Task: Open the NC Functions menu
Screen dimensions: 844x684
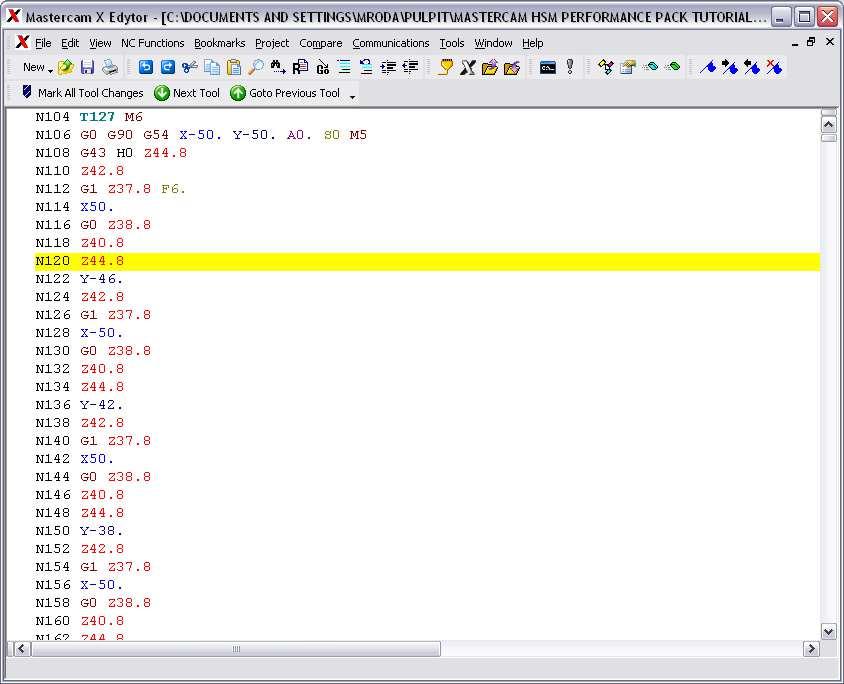Action: click(152, 43)
